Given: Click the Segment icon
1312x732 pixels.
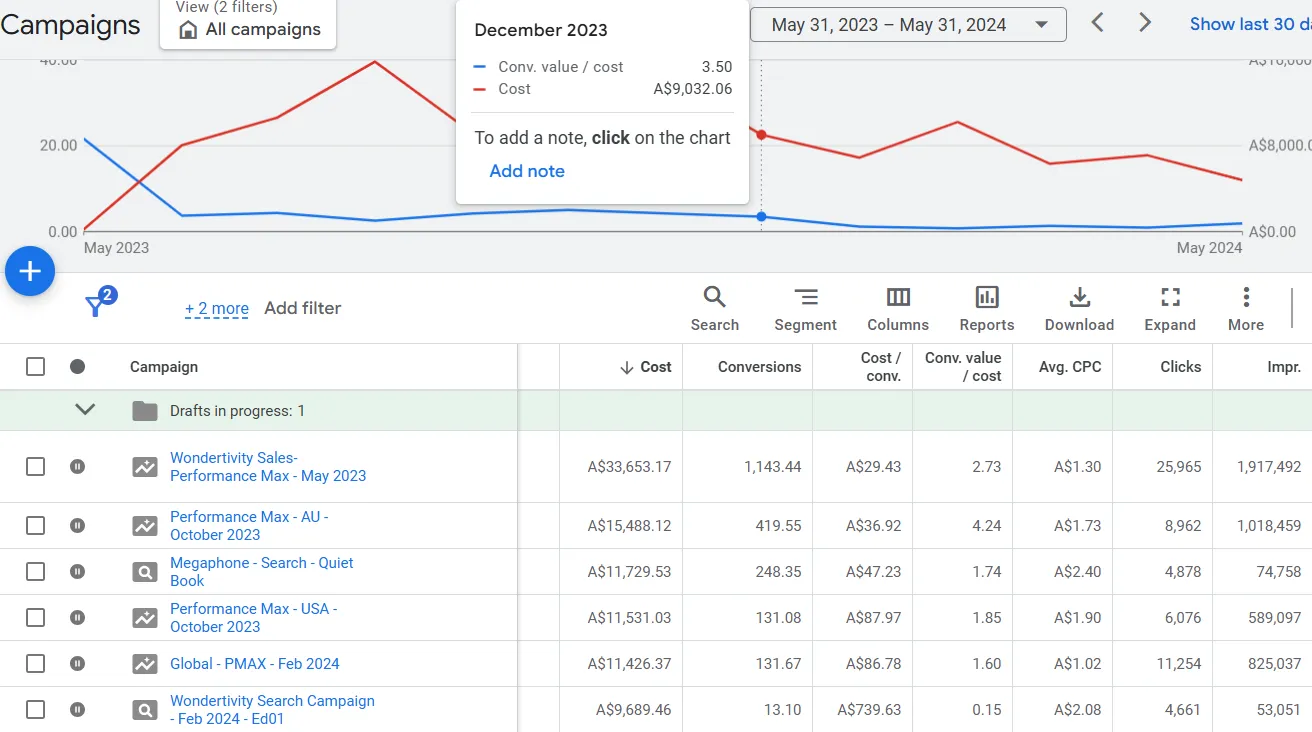Looking at the screenshot, I should [805, 298].
